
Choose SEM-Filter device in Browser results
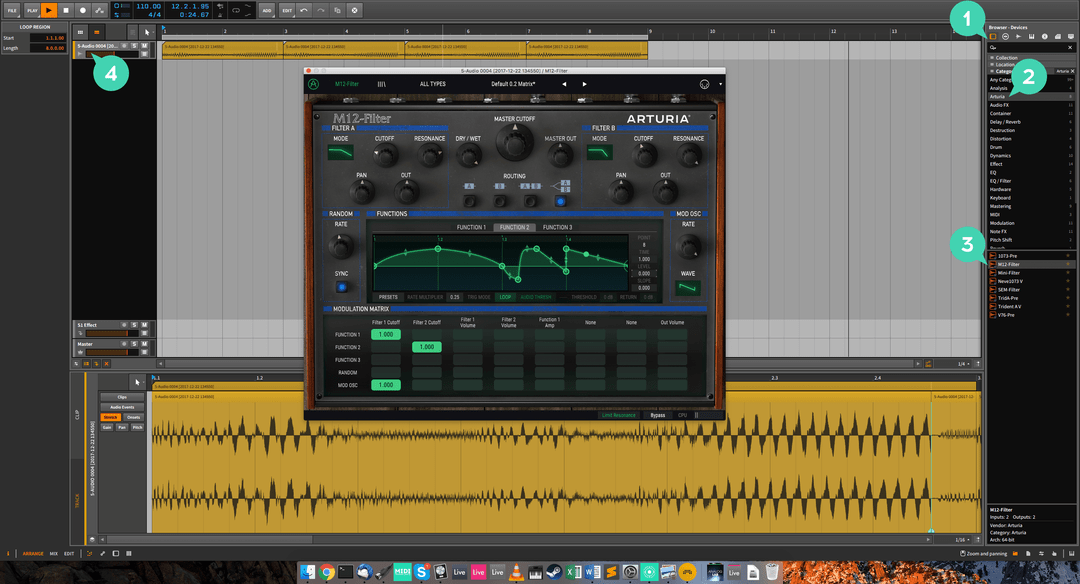coord(1031,290)
